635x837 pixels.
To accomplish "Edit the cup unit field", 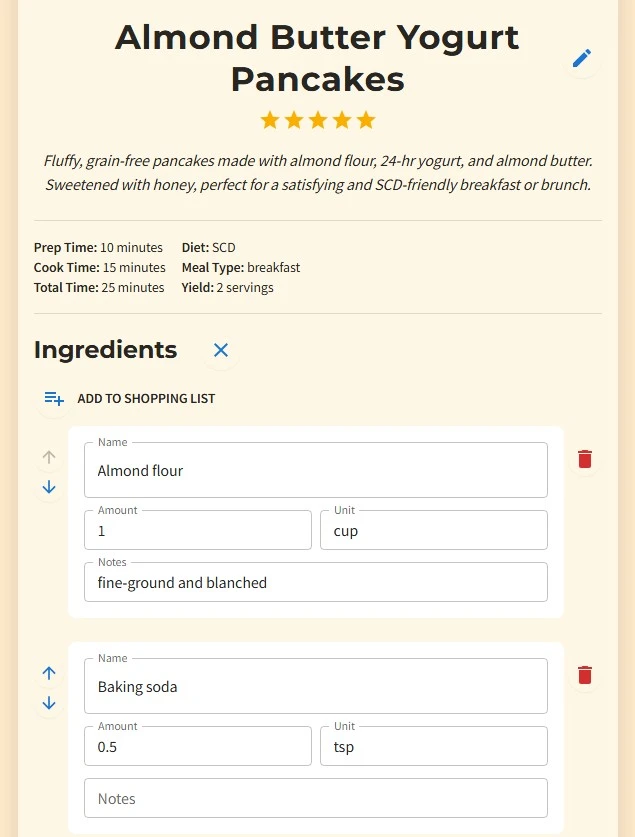I will click(433, 530).
